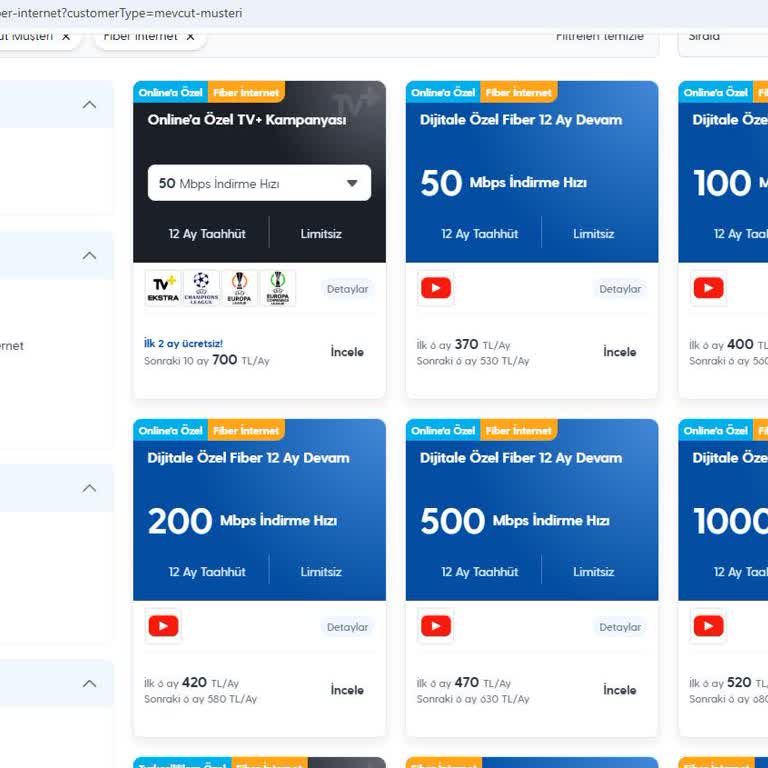Click YouTube icon on 1000 Mbps card
The width and height of the screenshot is (768, 768).
708,626
